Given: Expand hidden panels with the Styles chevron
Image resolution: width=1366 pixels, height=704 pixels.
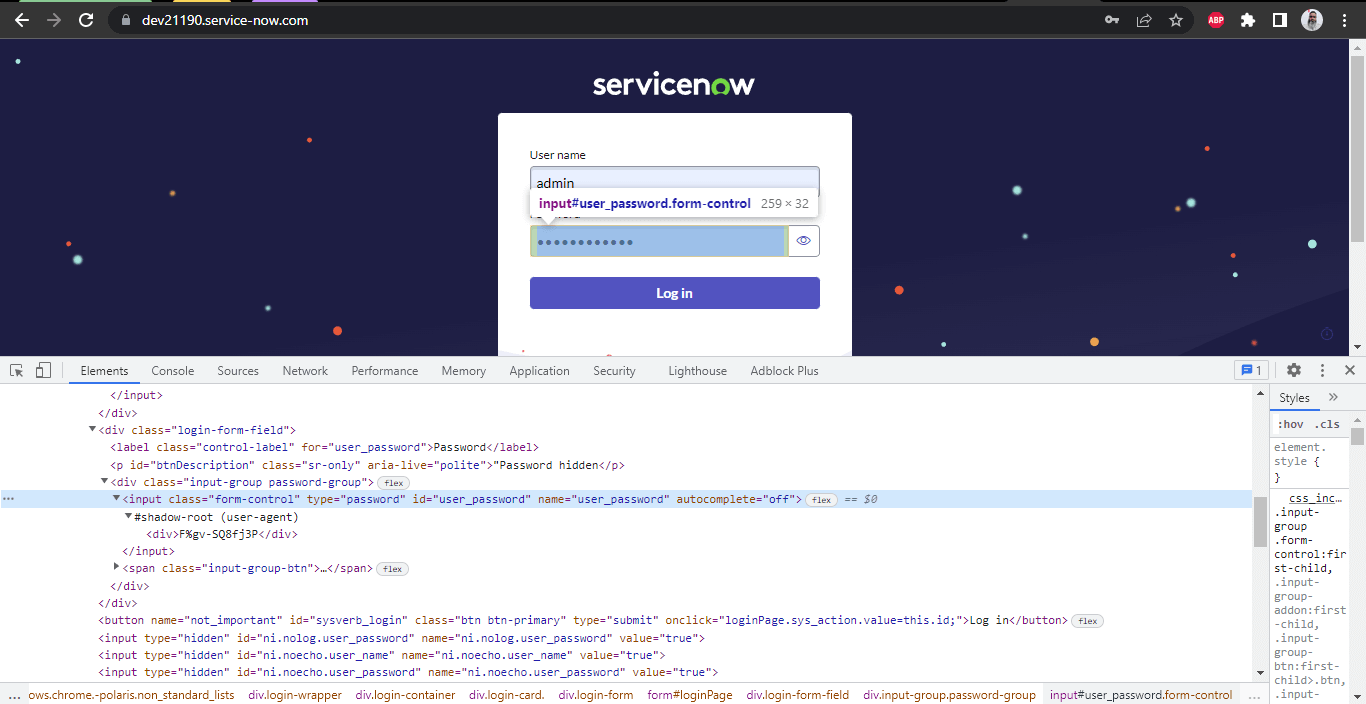Looking at the screenshot, I should click(x=1332, y=396).
